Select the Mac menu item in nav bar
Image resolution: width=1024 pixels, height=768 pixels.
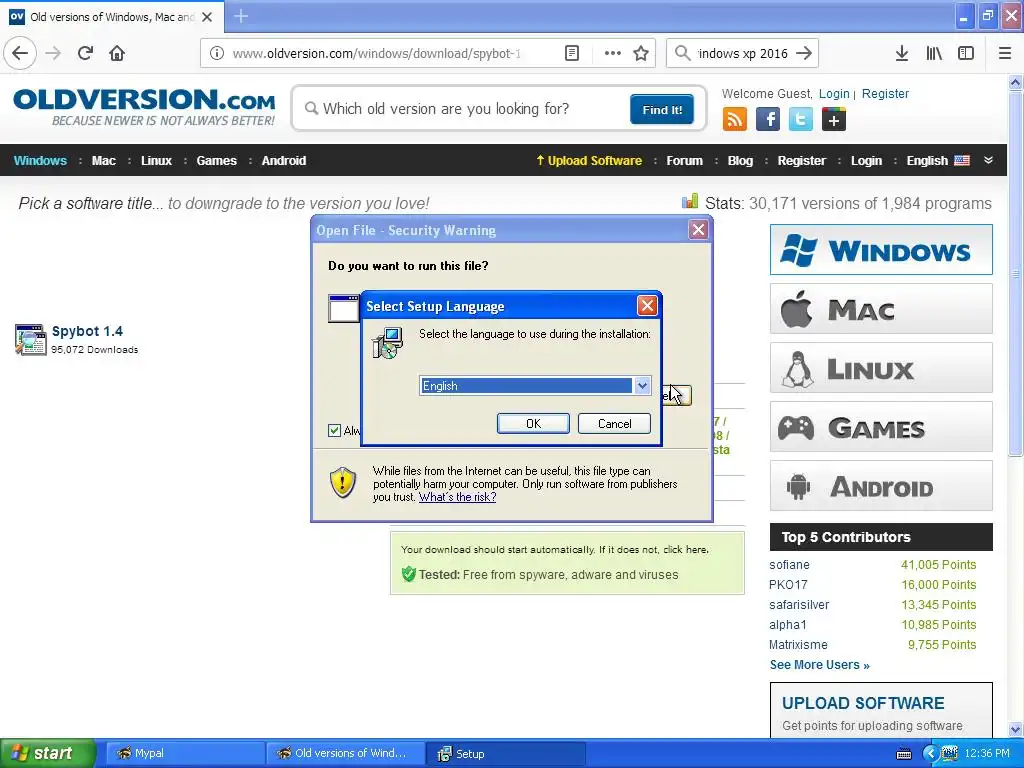click(104, 161)
